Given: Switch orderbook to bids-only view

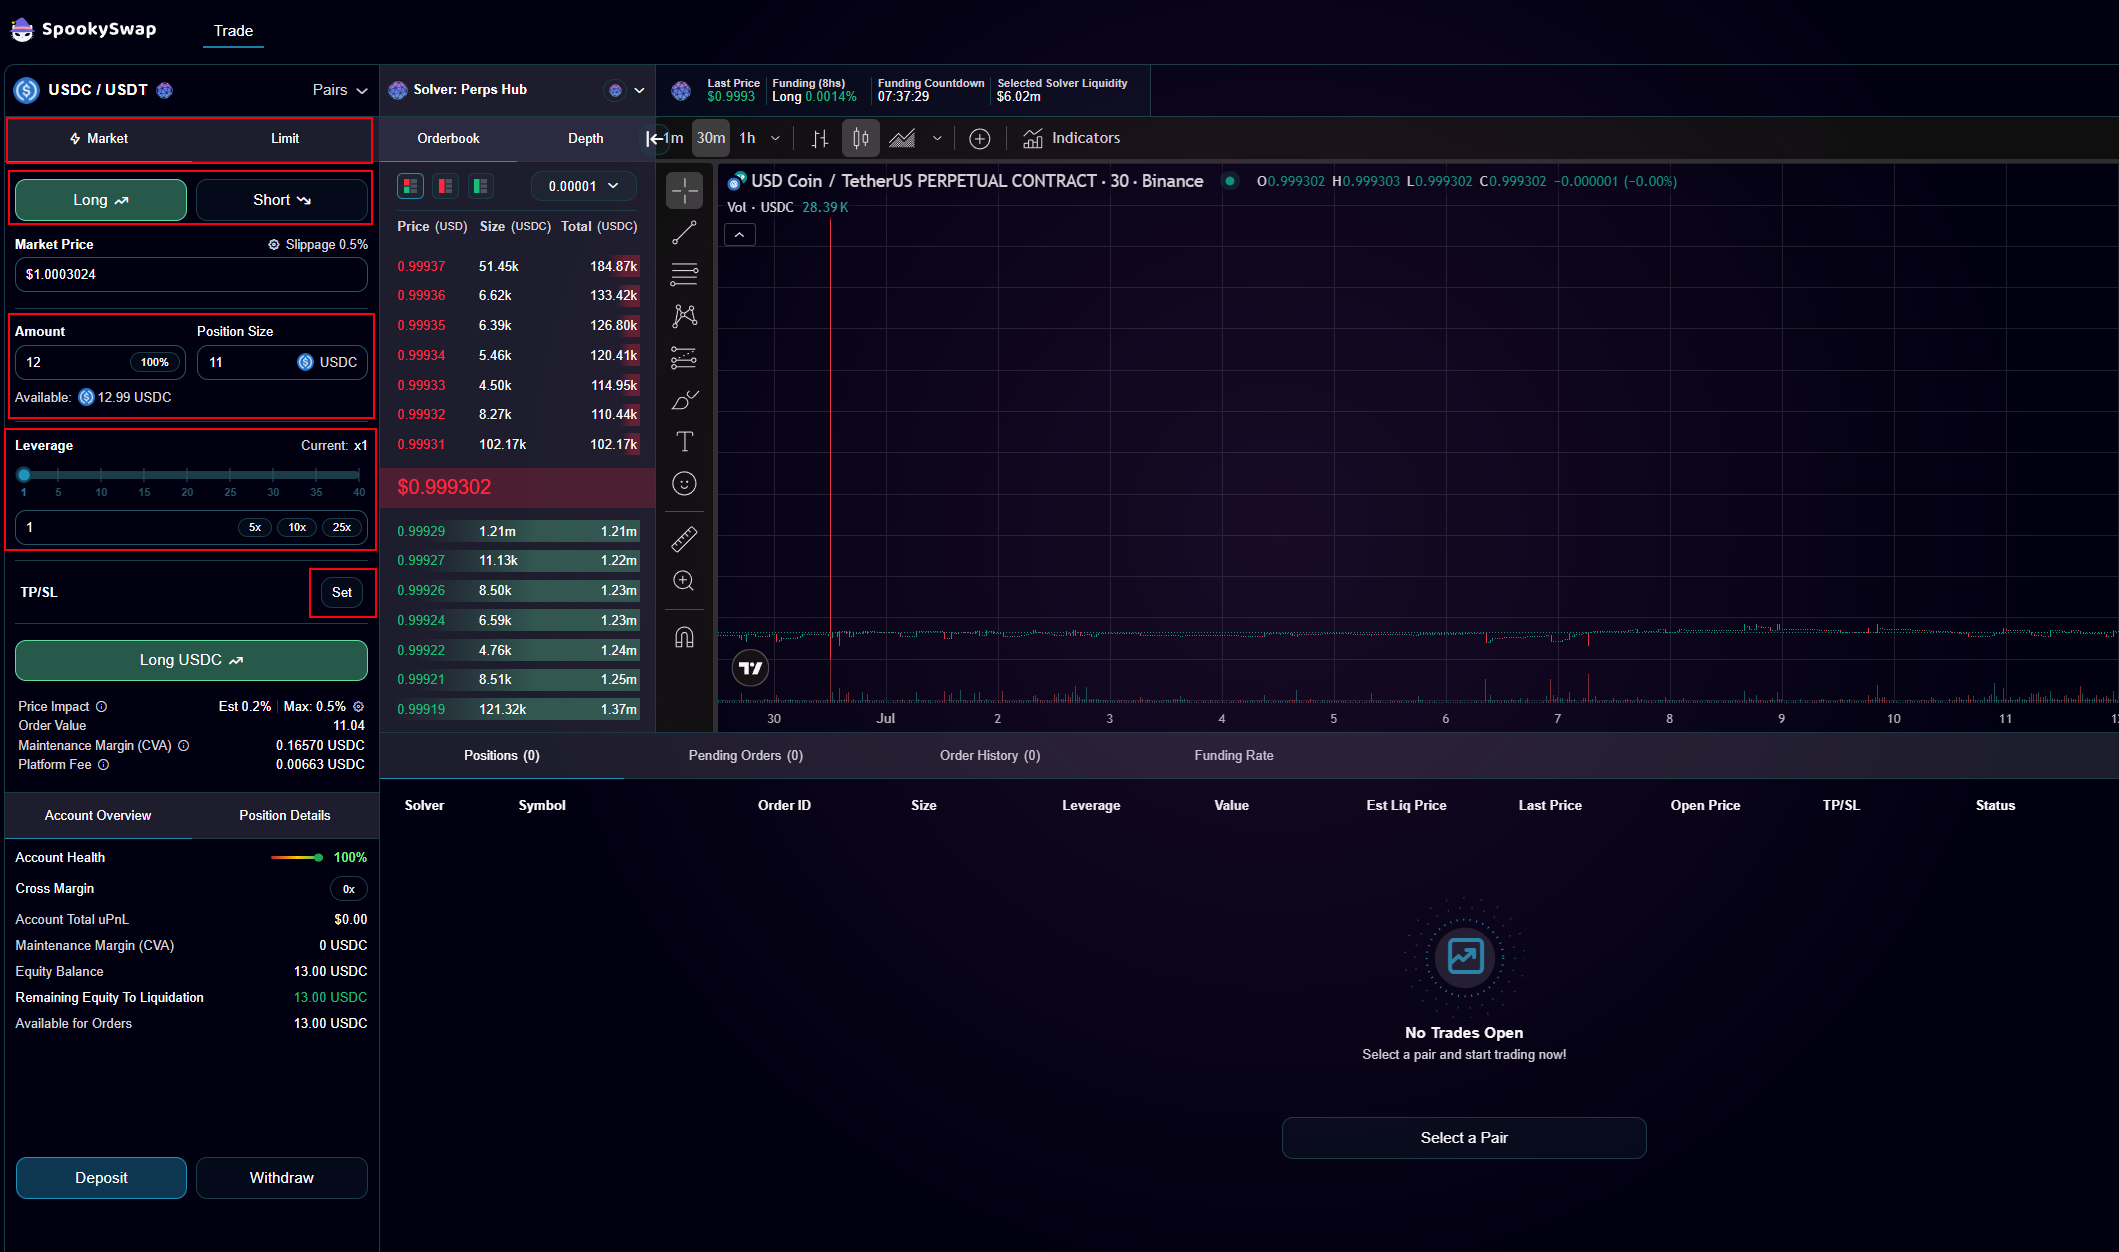Looking at the screenshot, I should 480,186.
